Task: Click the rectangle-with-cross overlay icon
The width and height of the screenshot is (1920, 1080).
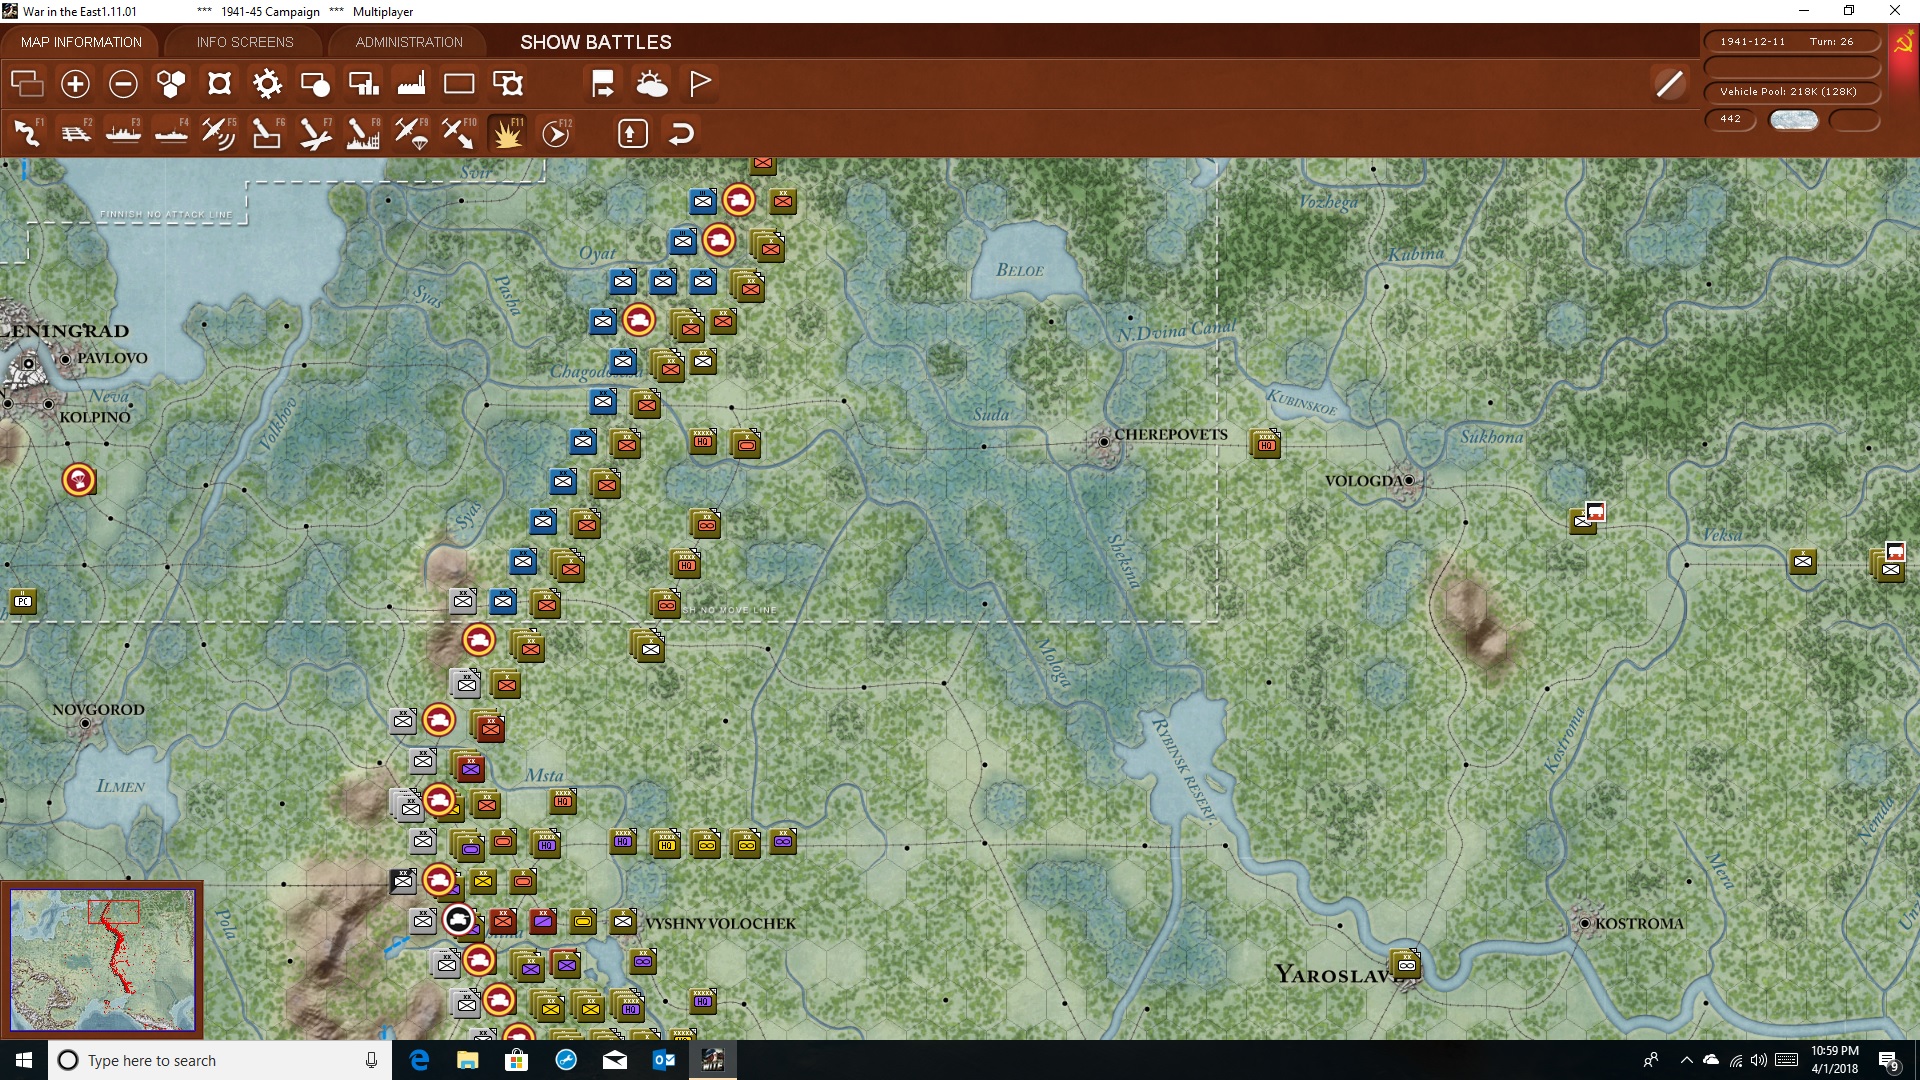Action: click(x=507, y=84)
